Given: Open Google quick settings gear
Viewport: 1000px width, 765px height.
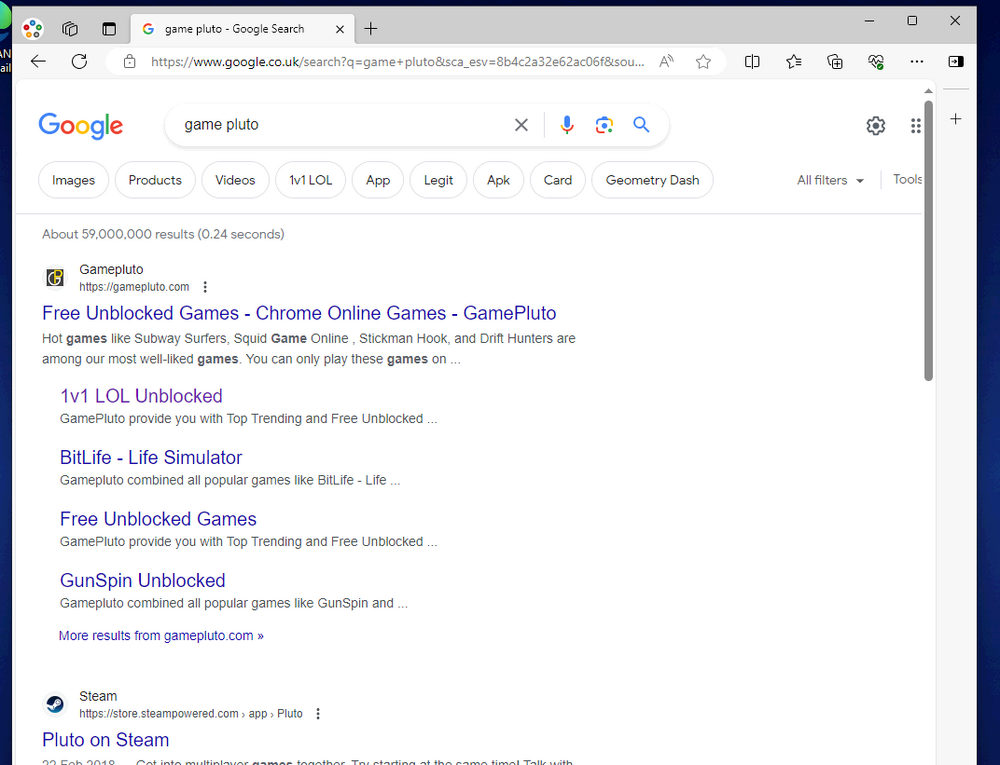Looking at the screenshot, I should 876,126.
